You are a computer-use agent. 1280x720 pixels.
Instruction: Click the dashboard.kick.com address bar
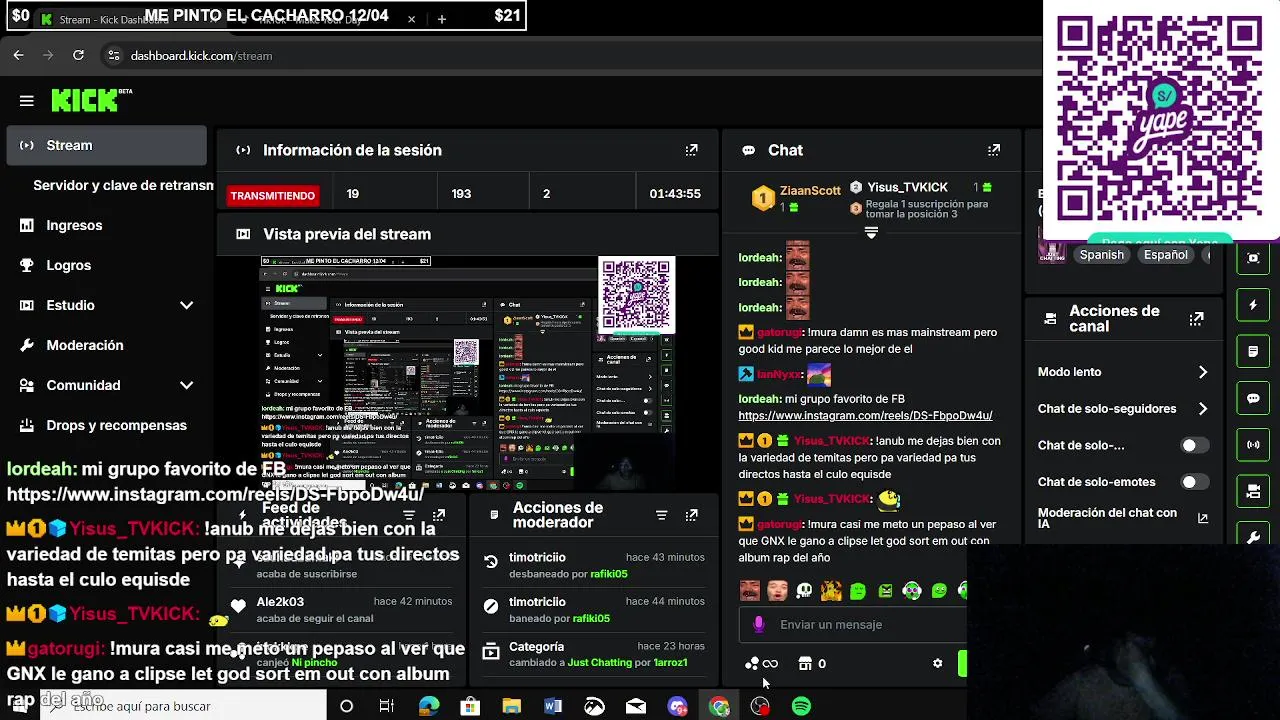point(201,56)
